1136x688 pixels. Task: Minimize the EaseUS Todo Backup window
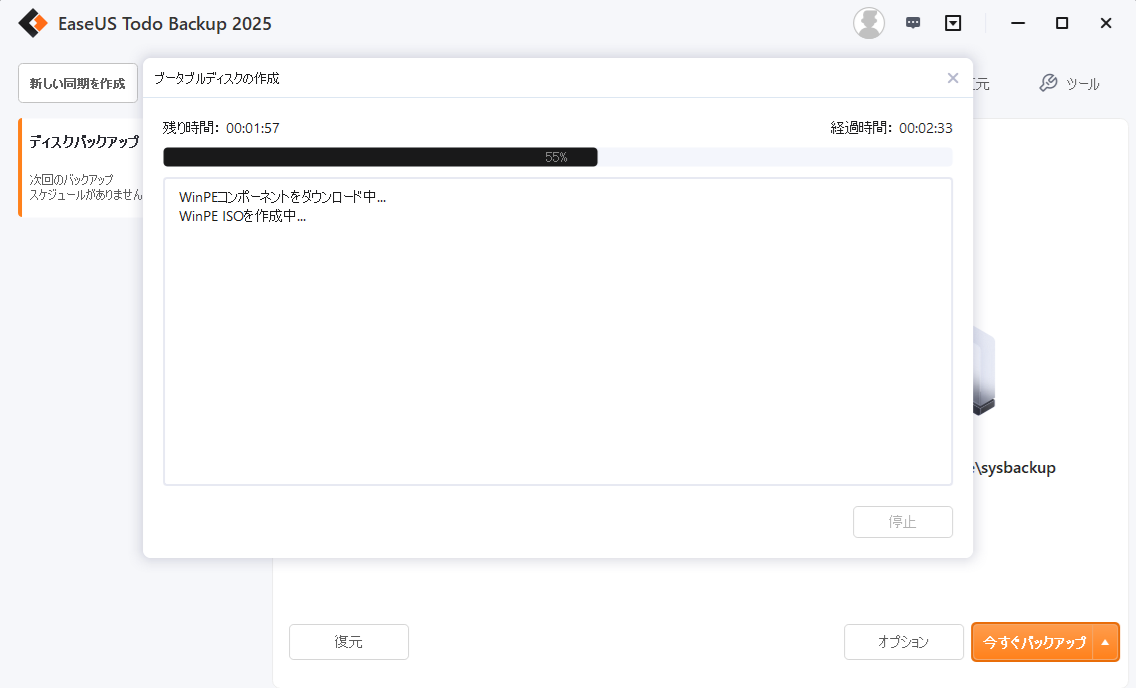[x=1018, y=23]
